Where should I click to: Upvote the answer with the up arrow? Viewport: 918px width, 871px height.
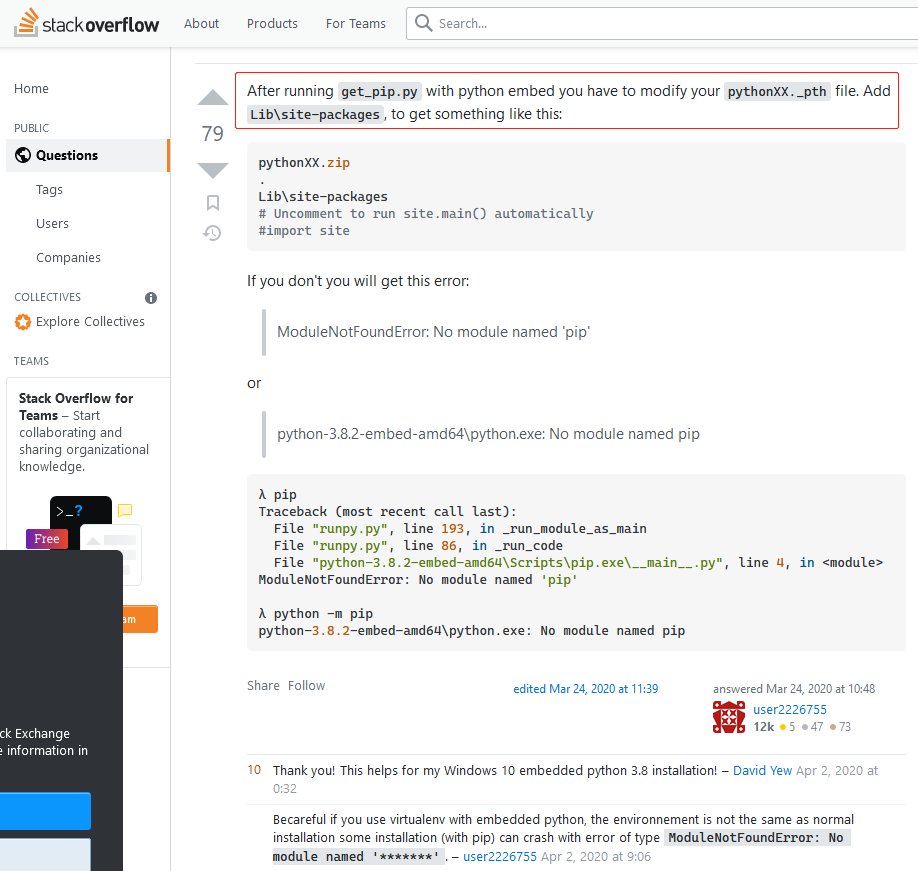click(x=213, y=98)
